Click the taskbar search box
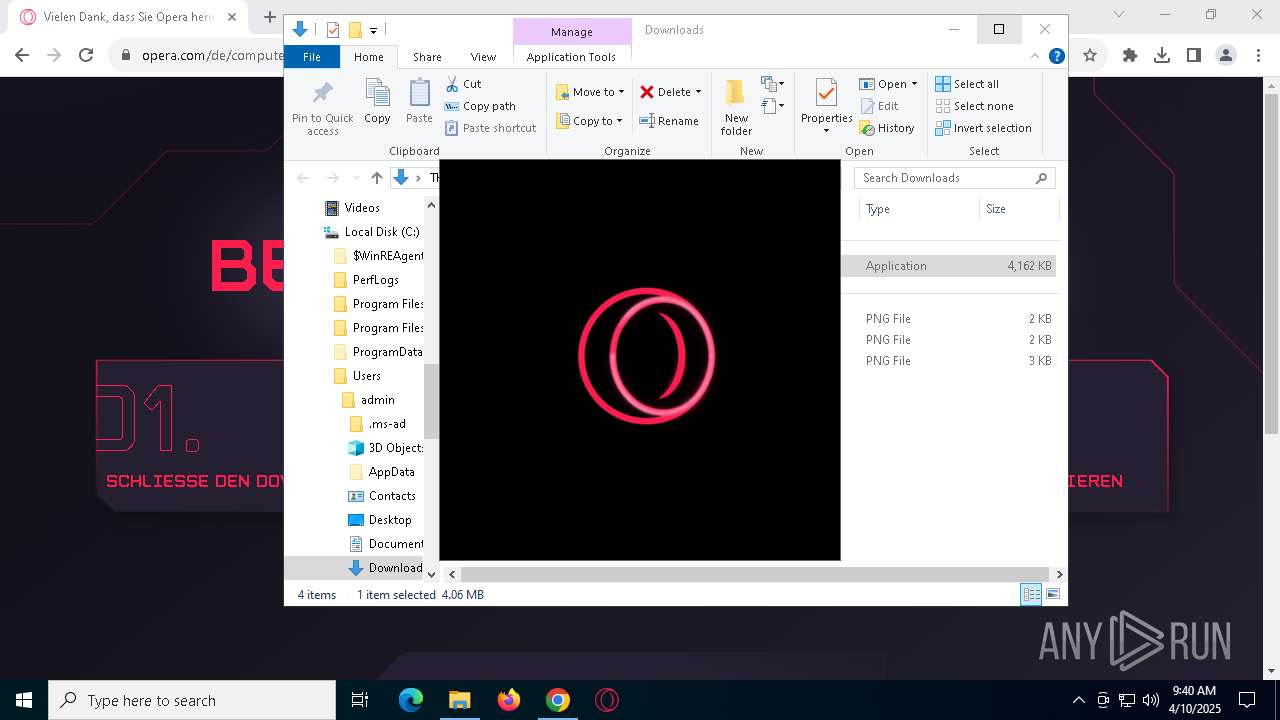The width and height of the screenshot is (1280, 720). point(192,700)
